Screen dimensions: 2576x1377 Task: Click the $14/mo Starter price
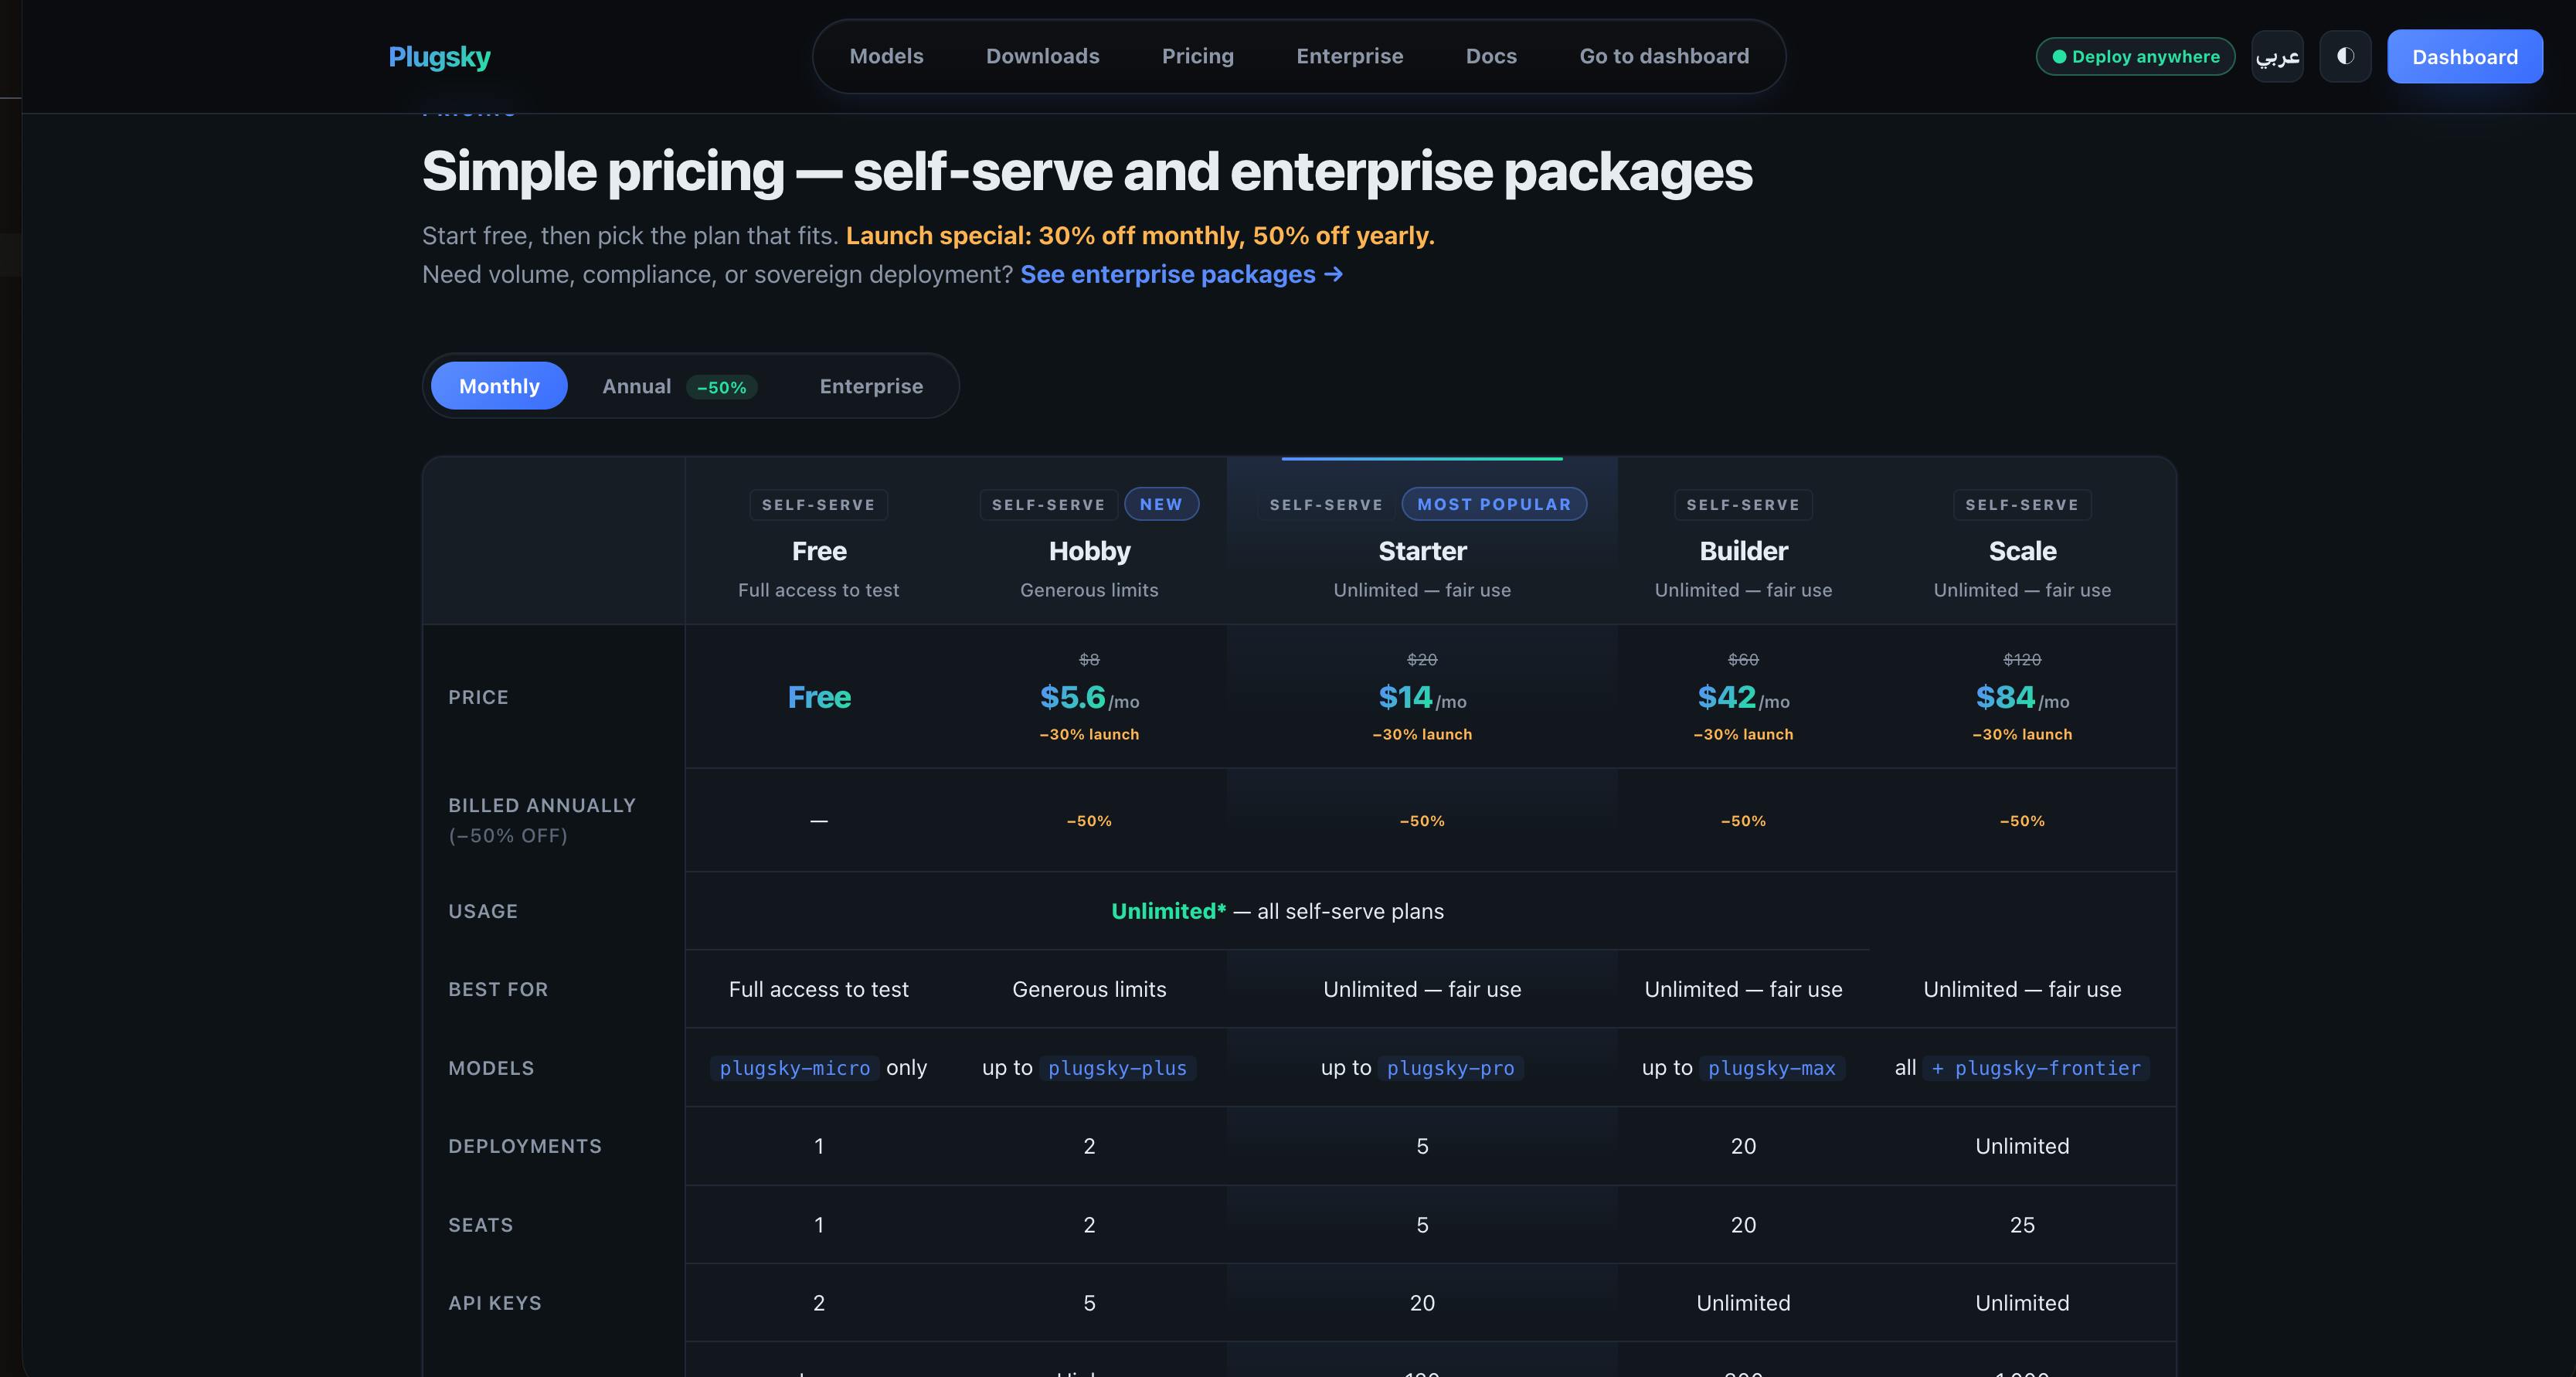point(1422,697)
